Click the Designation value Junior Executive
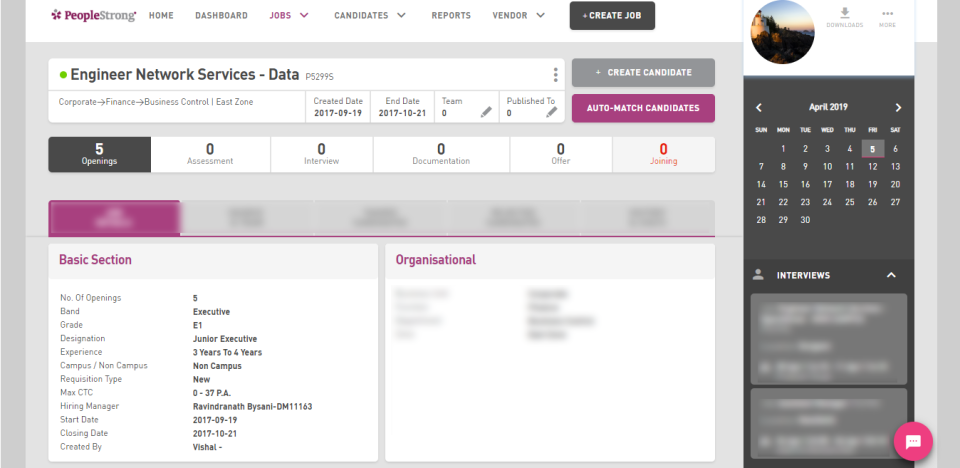The width and height of the screenshot is (960, 468). [x=225, y=339]
